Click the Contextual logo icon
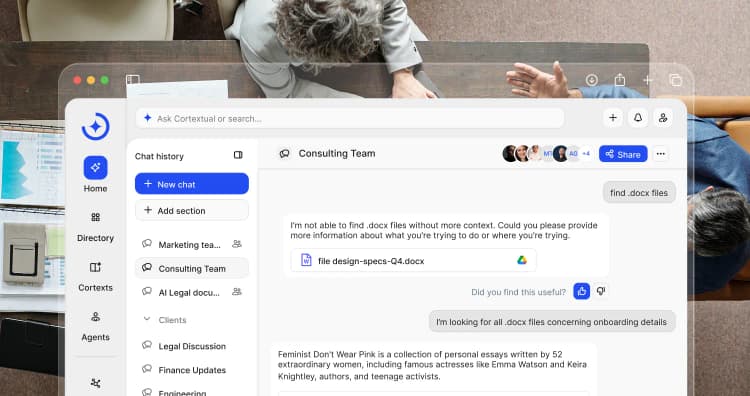This screenshot has width=750, height=396. tap(96, 127)
